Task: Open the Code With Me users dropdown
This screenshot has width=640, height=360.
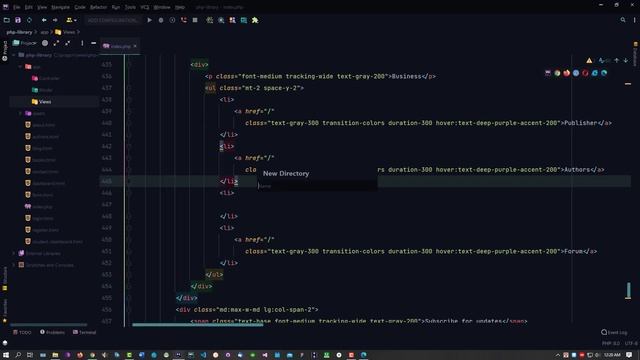Action: pyautogui.click(x=71, y=20)
